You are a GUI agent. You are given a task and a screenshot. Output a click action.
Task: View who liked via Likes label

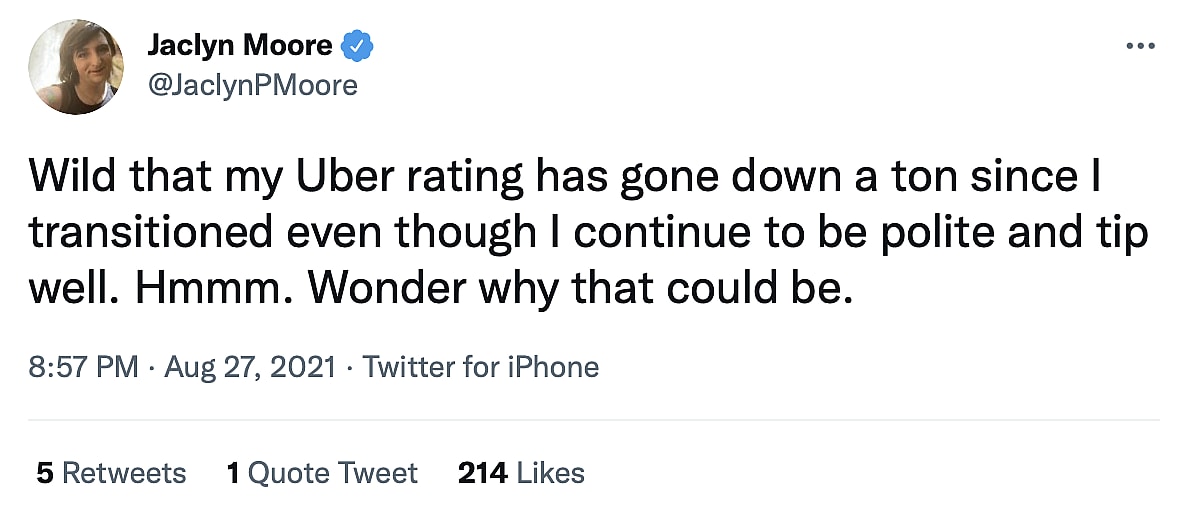coord(549,472)
